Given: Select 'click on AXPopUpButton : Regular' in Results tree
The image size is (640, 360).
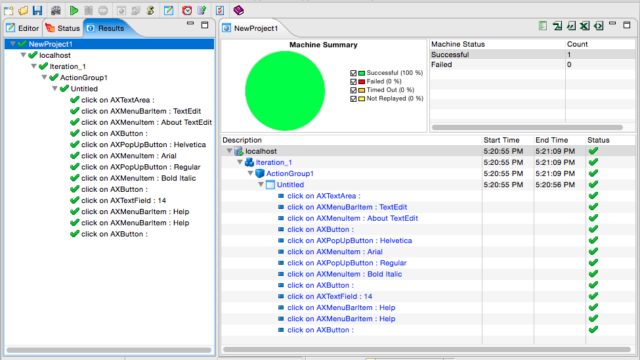Looking at the screenshot, I should pyautogui.click(x=140, y=167).
